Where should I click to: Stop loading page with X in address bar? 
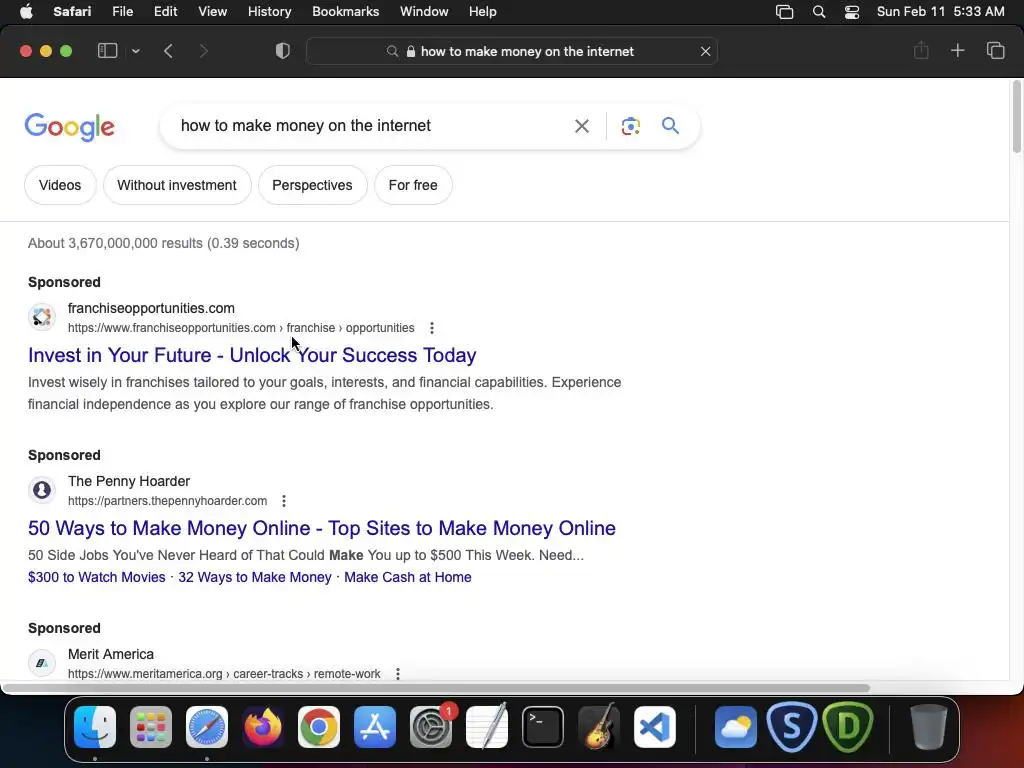pos(705,51)
